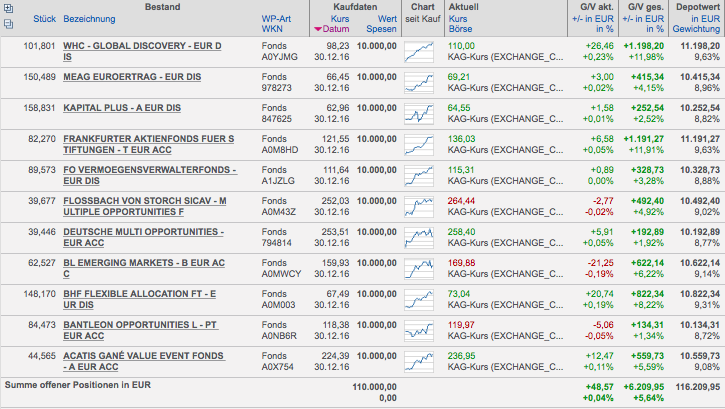Viewport: 725px width, 409px height.
Task: Sort by Depotwert in EUR header
Action: tap(706, 19)
